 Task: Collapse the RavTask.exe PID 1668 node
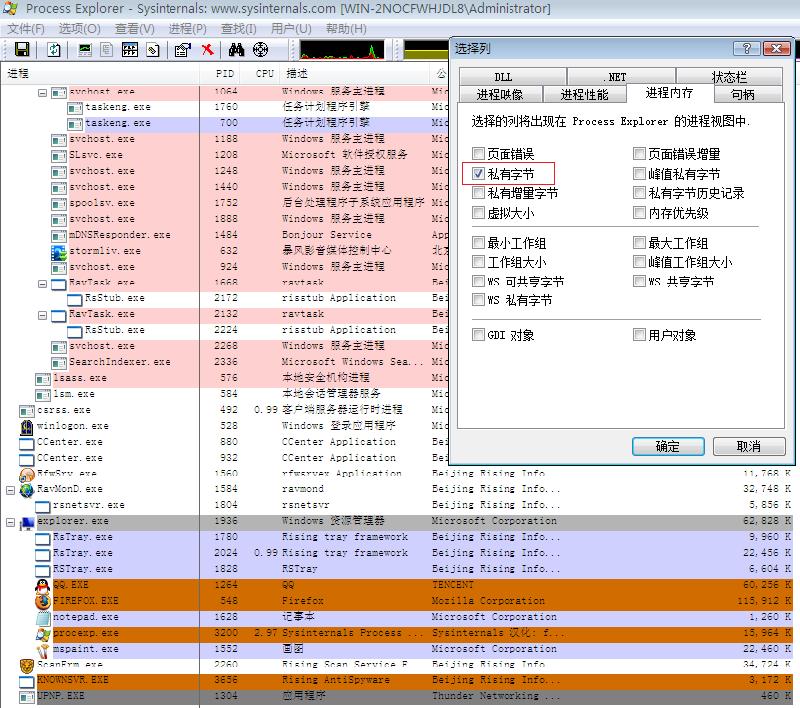pyautogui.click(x=43, y=284)
